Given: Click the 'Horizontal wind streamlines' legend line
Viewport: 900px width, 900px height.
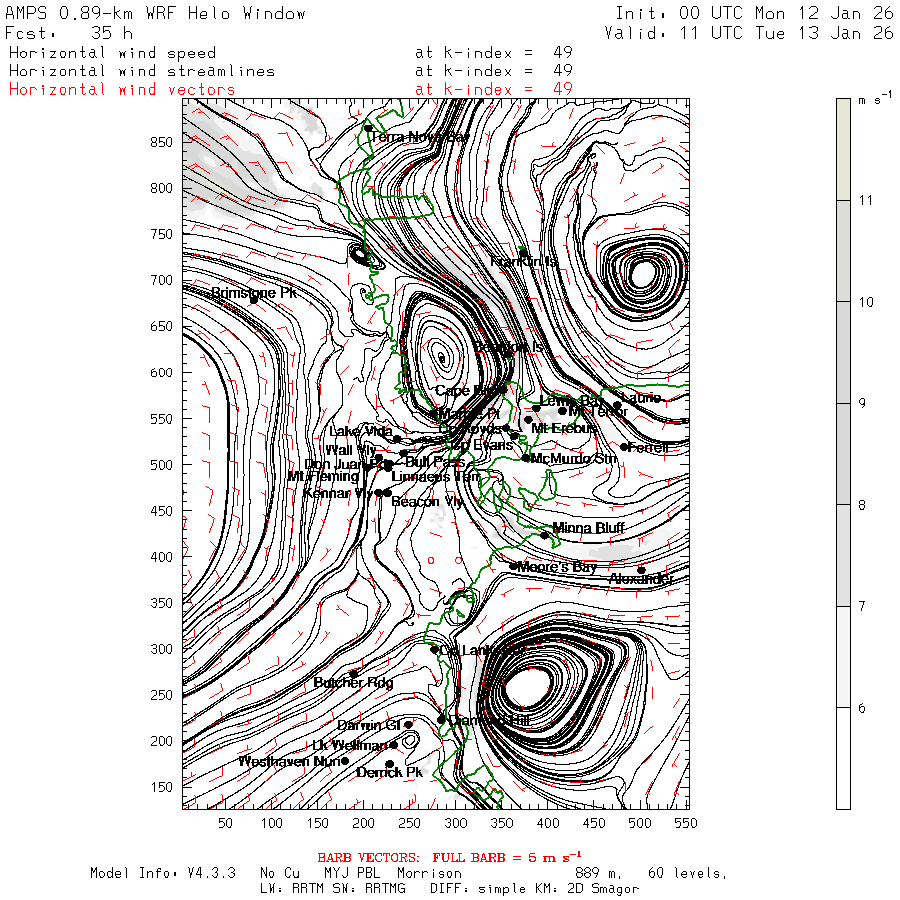Looking at the screenshot, I should [x=142, y=71].
